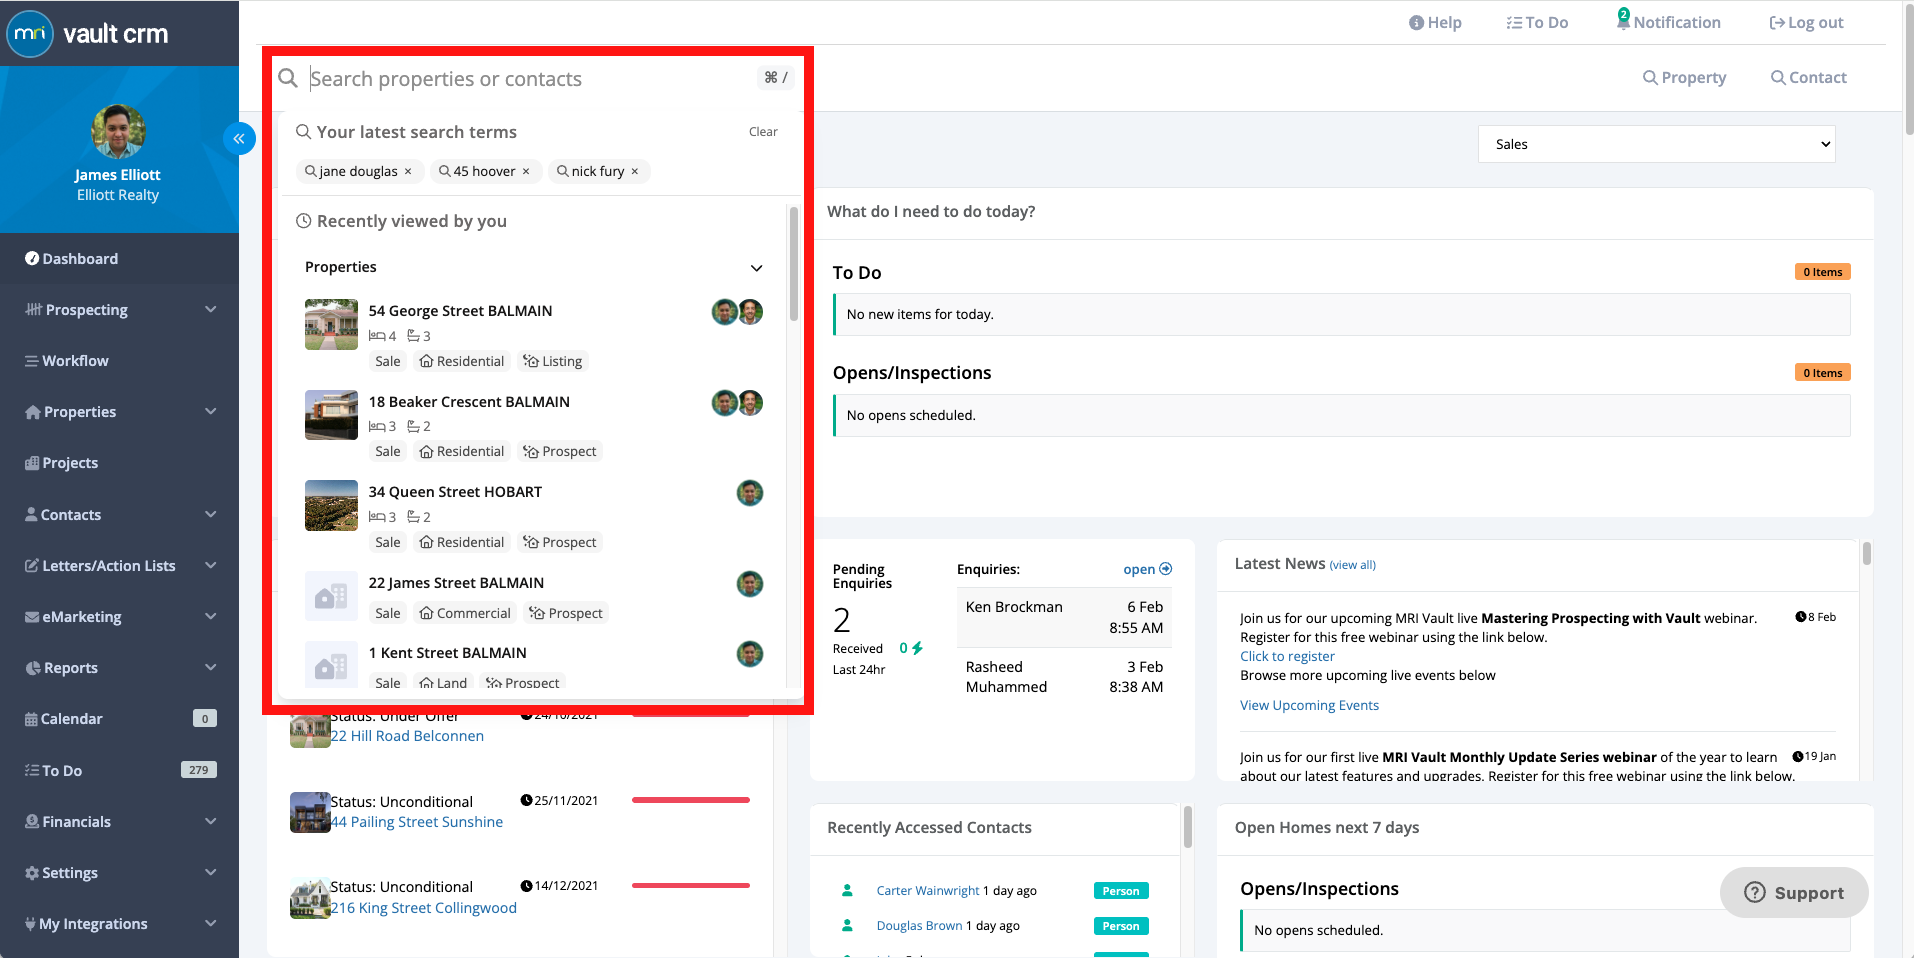This screenshot has width=1914, height=958.
Task: Remove the '45 hoover' search term
Action: tap(526, 172)
